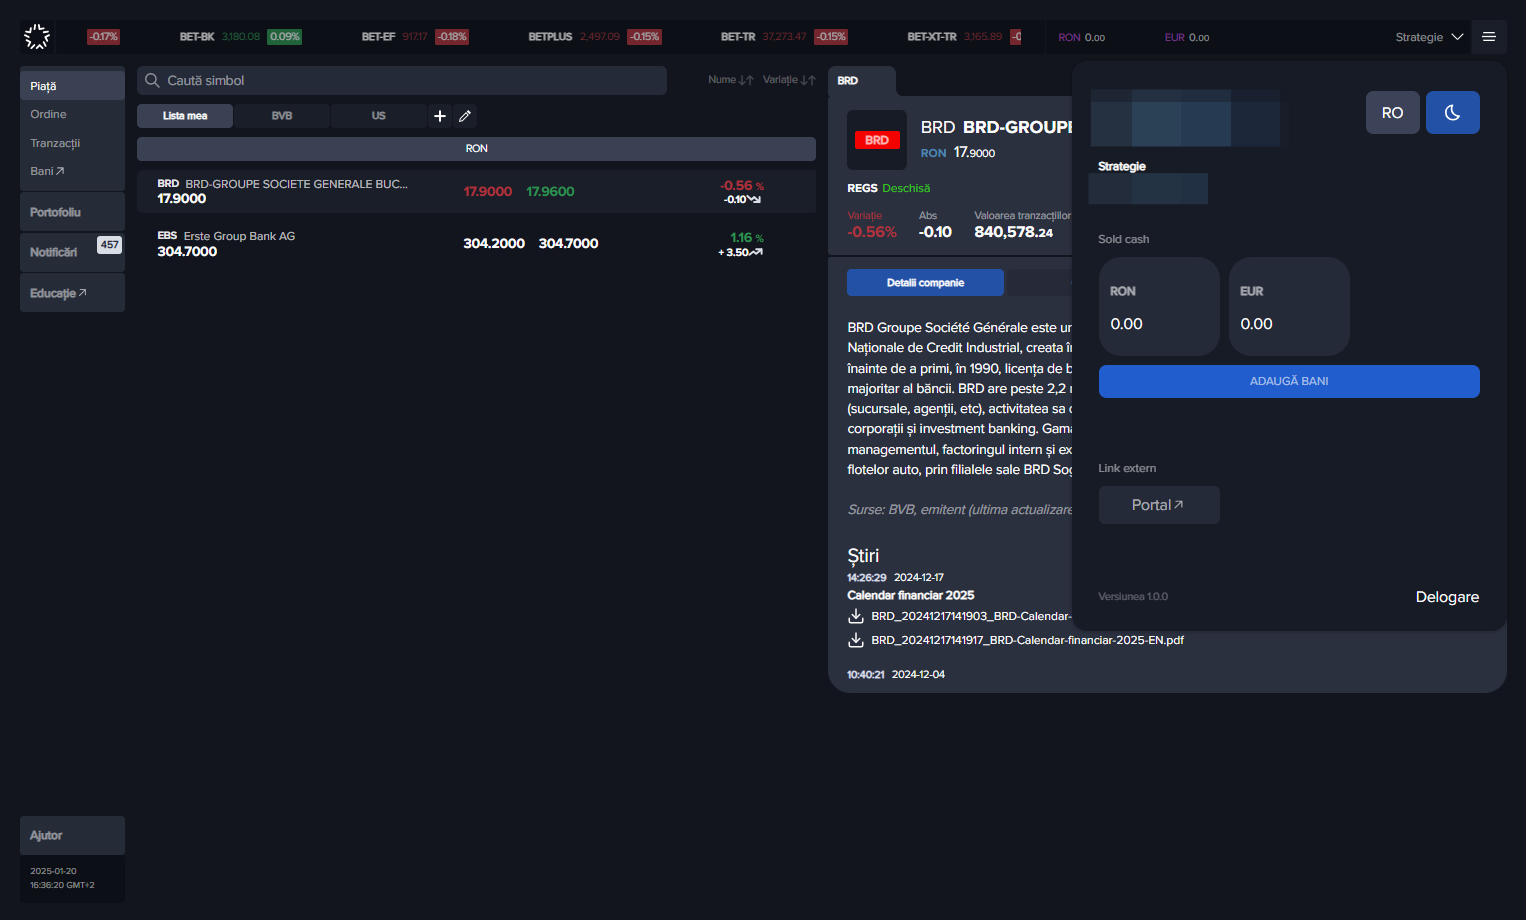Sort list by Nume
Image resolution: width=1526 pixels, height=920 pixels.
point(731,80)
